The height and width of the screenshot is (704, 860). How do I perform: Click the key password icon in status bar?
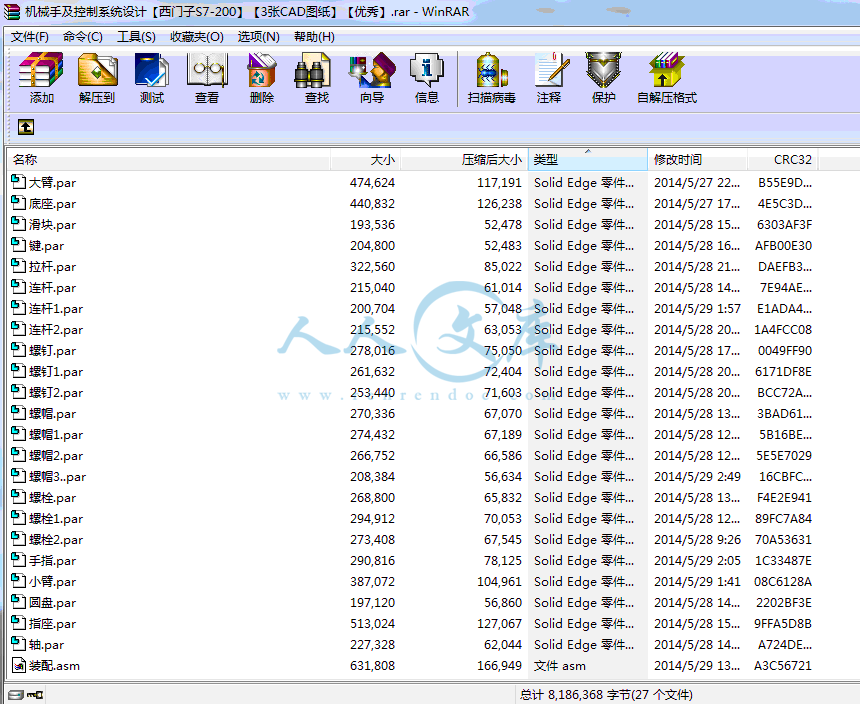click(x=35, y=695)
